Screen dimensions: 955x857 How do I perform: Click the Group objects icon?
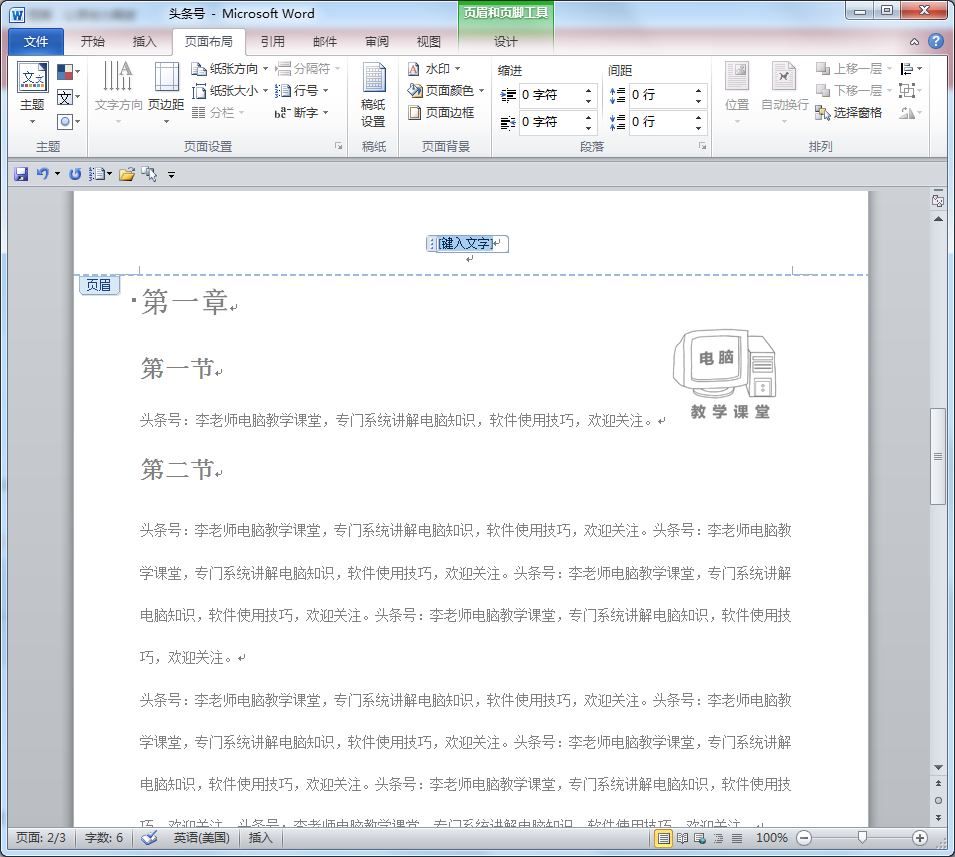(910, 91)
